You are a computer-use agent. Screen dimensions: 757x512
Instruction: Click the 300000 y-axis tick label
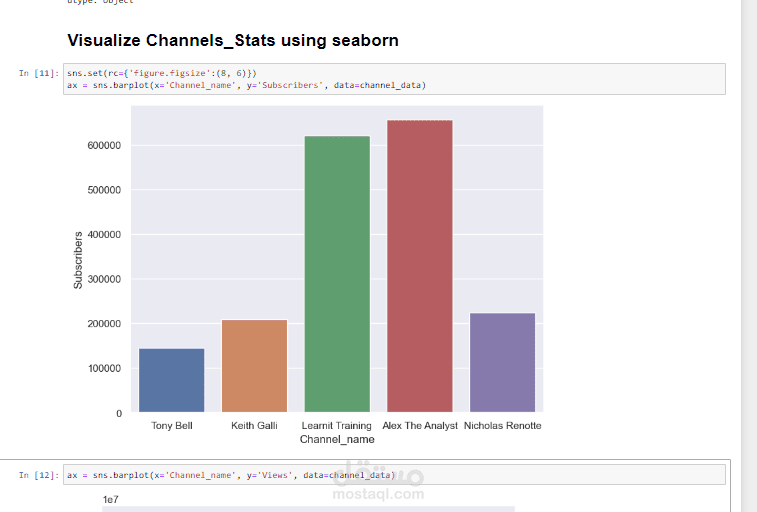[104, 279]
